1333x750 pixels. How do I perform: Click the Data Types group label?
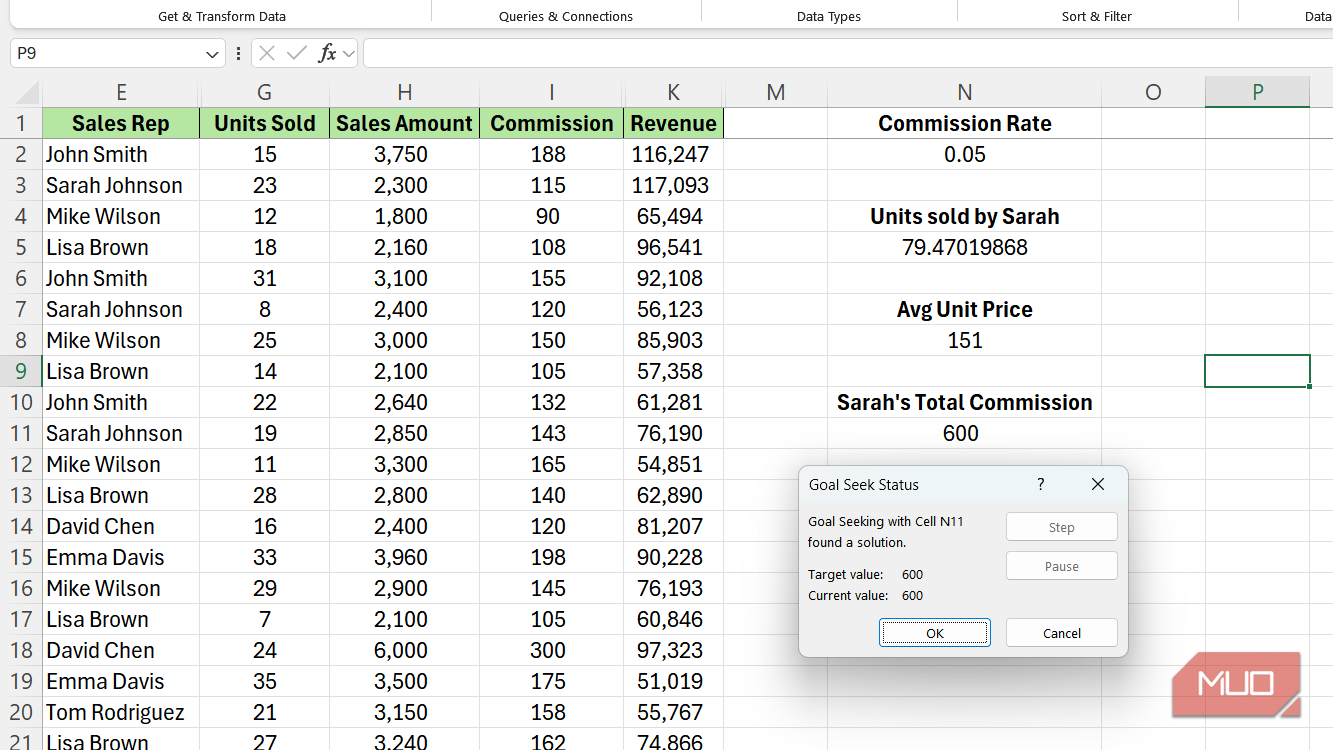pyautogui.click(x=829, y=16)
